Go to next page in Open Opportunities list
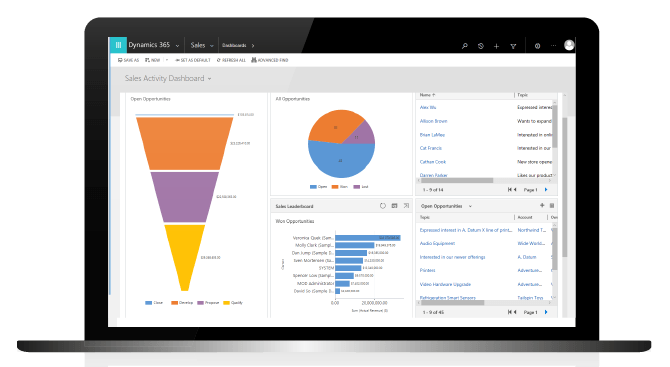The image size is (670, 367). (546, 312)
